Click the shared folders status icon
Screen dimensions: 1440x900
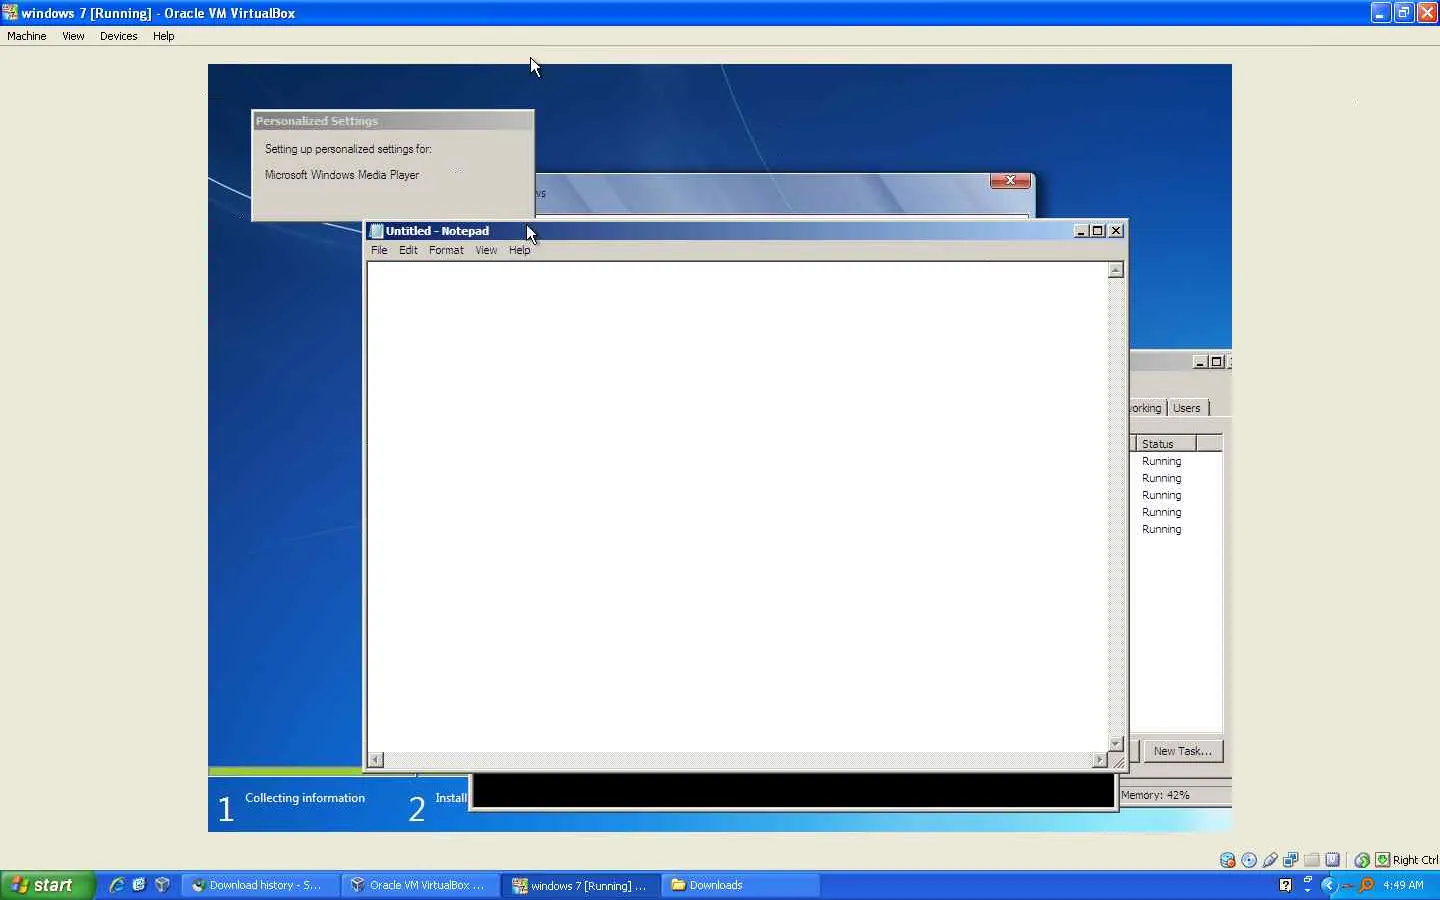(x=1312, y=860)
